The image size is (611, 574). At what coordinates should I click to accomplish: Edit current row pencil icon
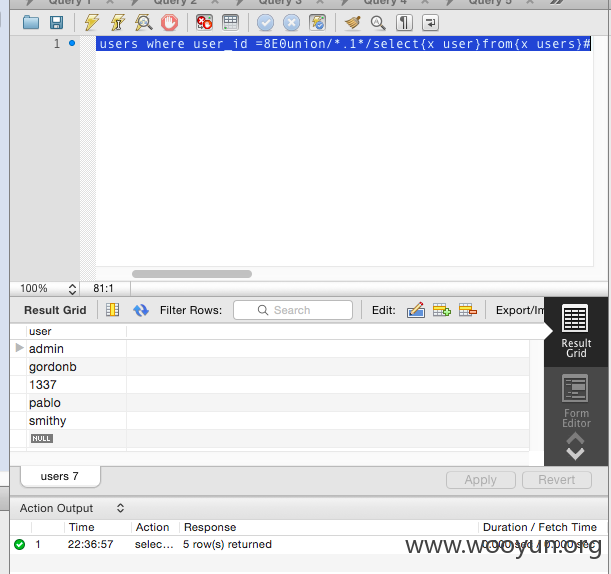416,310
